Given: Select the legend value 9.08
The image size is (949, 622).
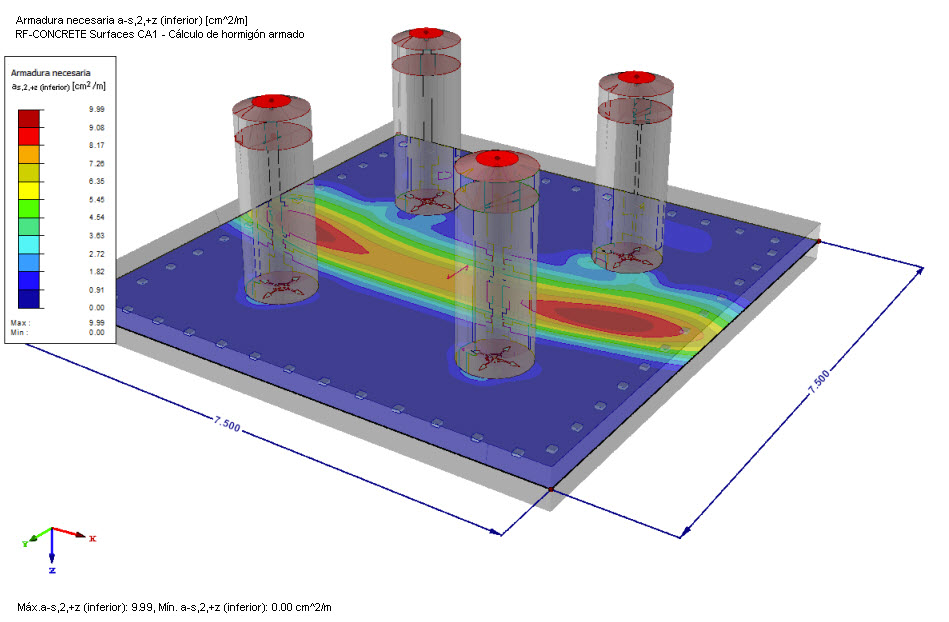Looking at the screenshot, I should 97,128.
